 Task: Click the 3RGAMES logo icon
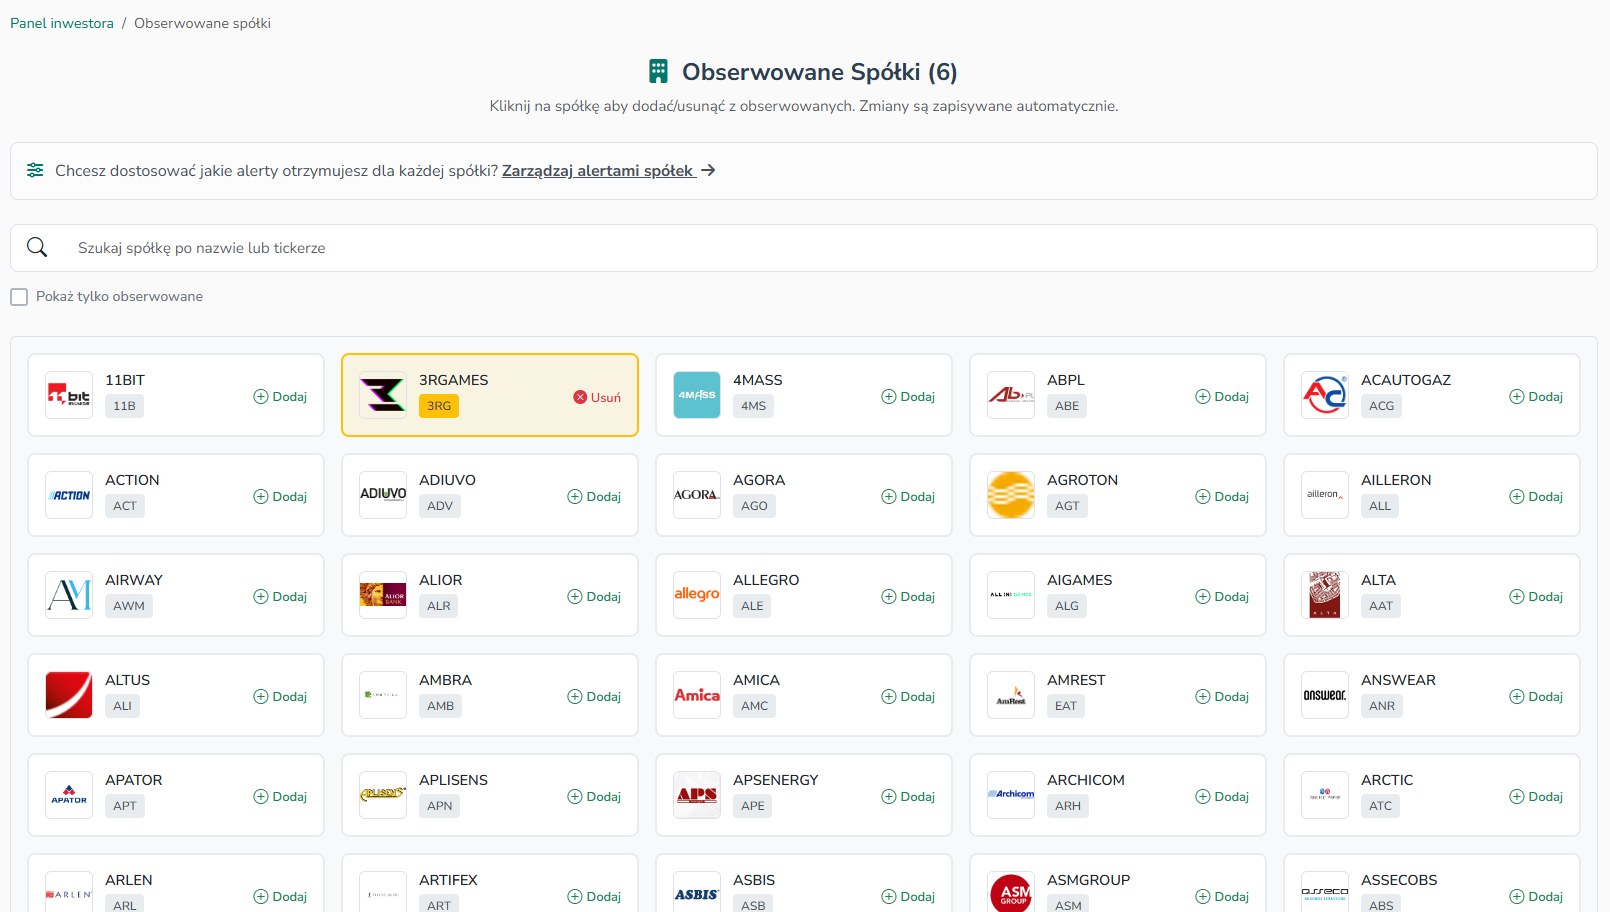(x=383, y=395)
